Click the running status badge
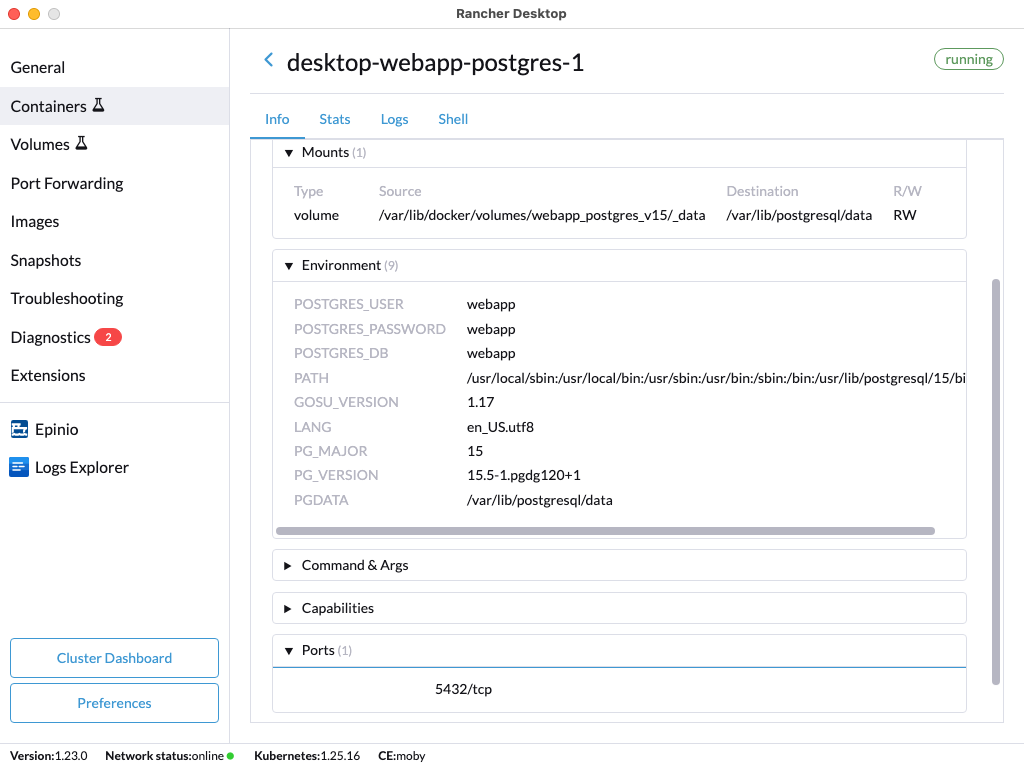Viewport: 1024px width, 768px height. [x=968, y=59]
